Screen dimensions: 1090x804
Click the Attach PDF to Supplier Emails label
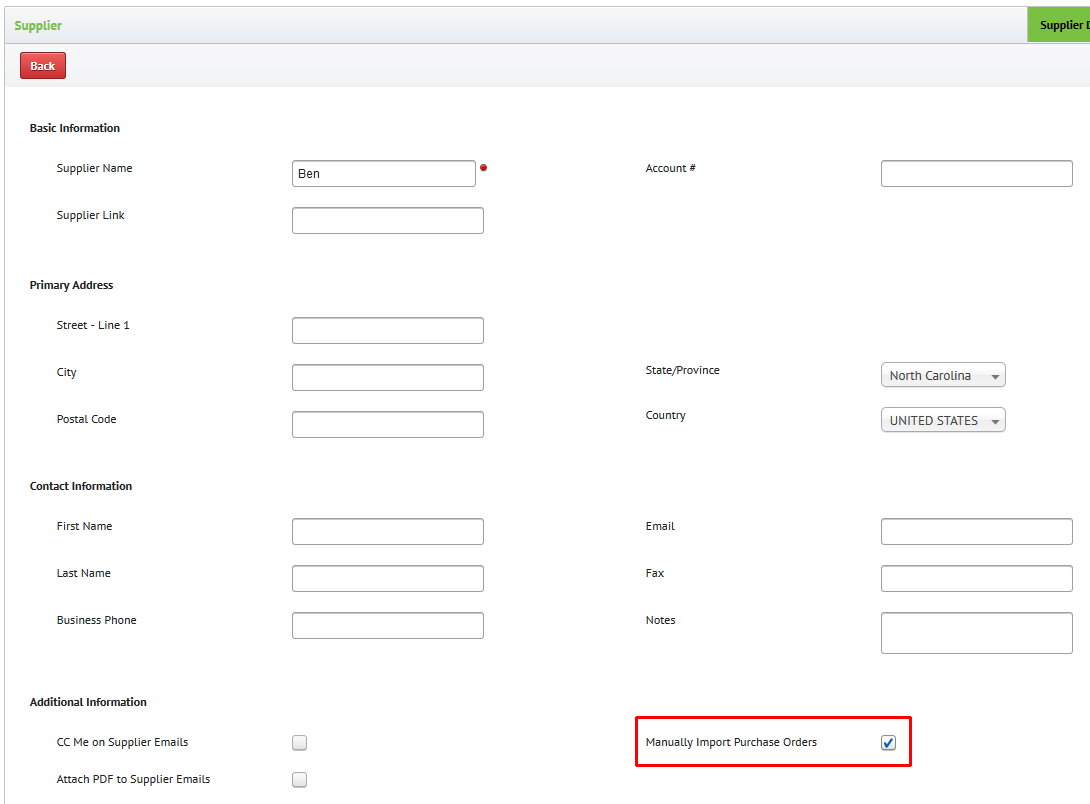(x=133, y=779)
